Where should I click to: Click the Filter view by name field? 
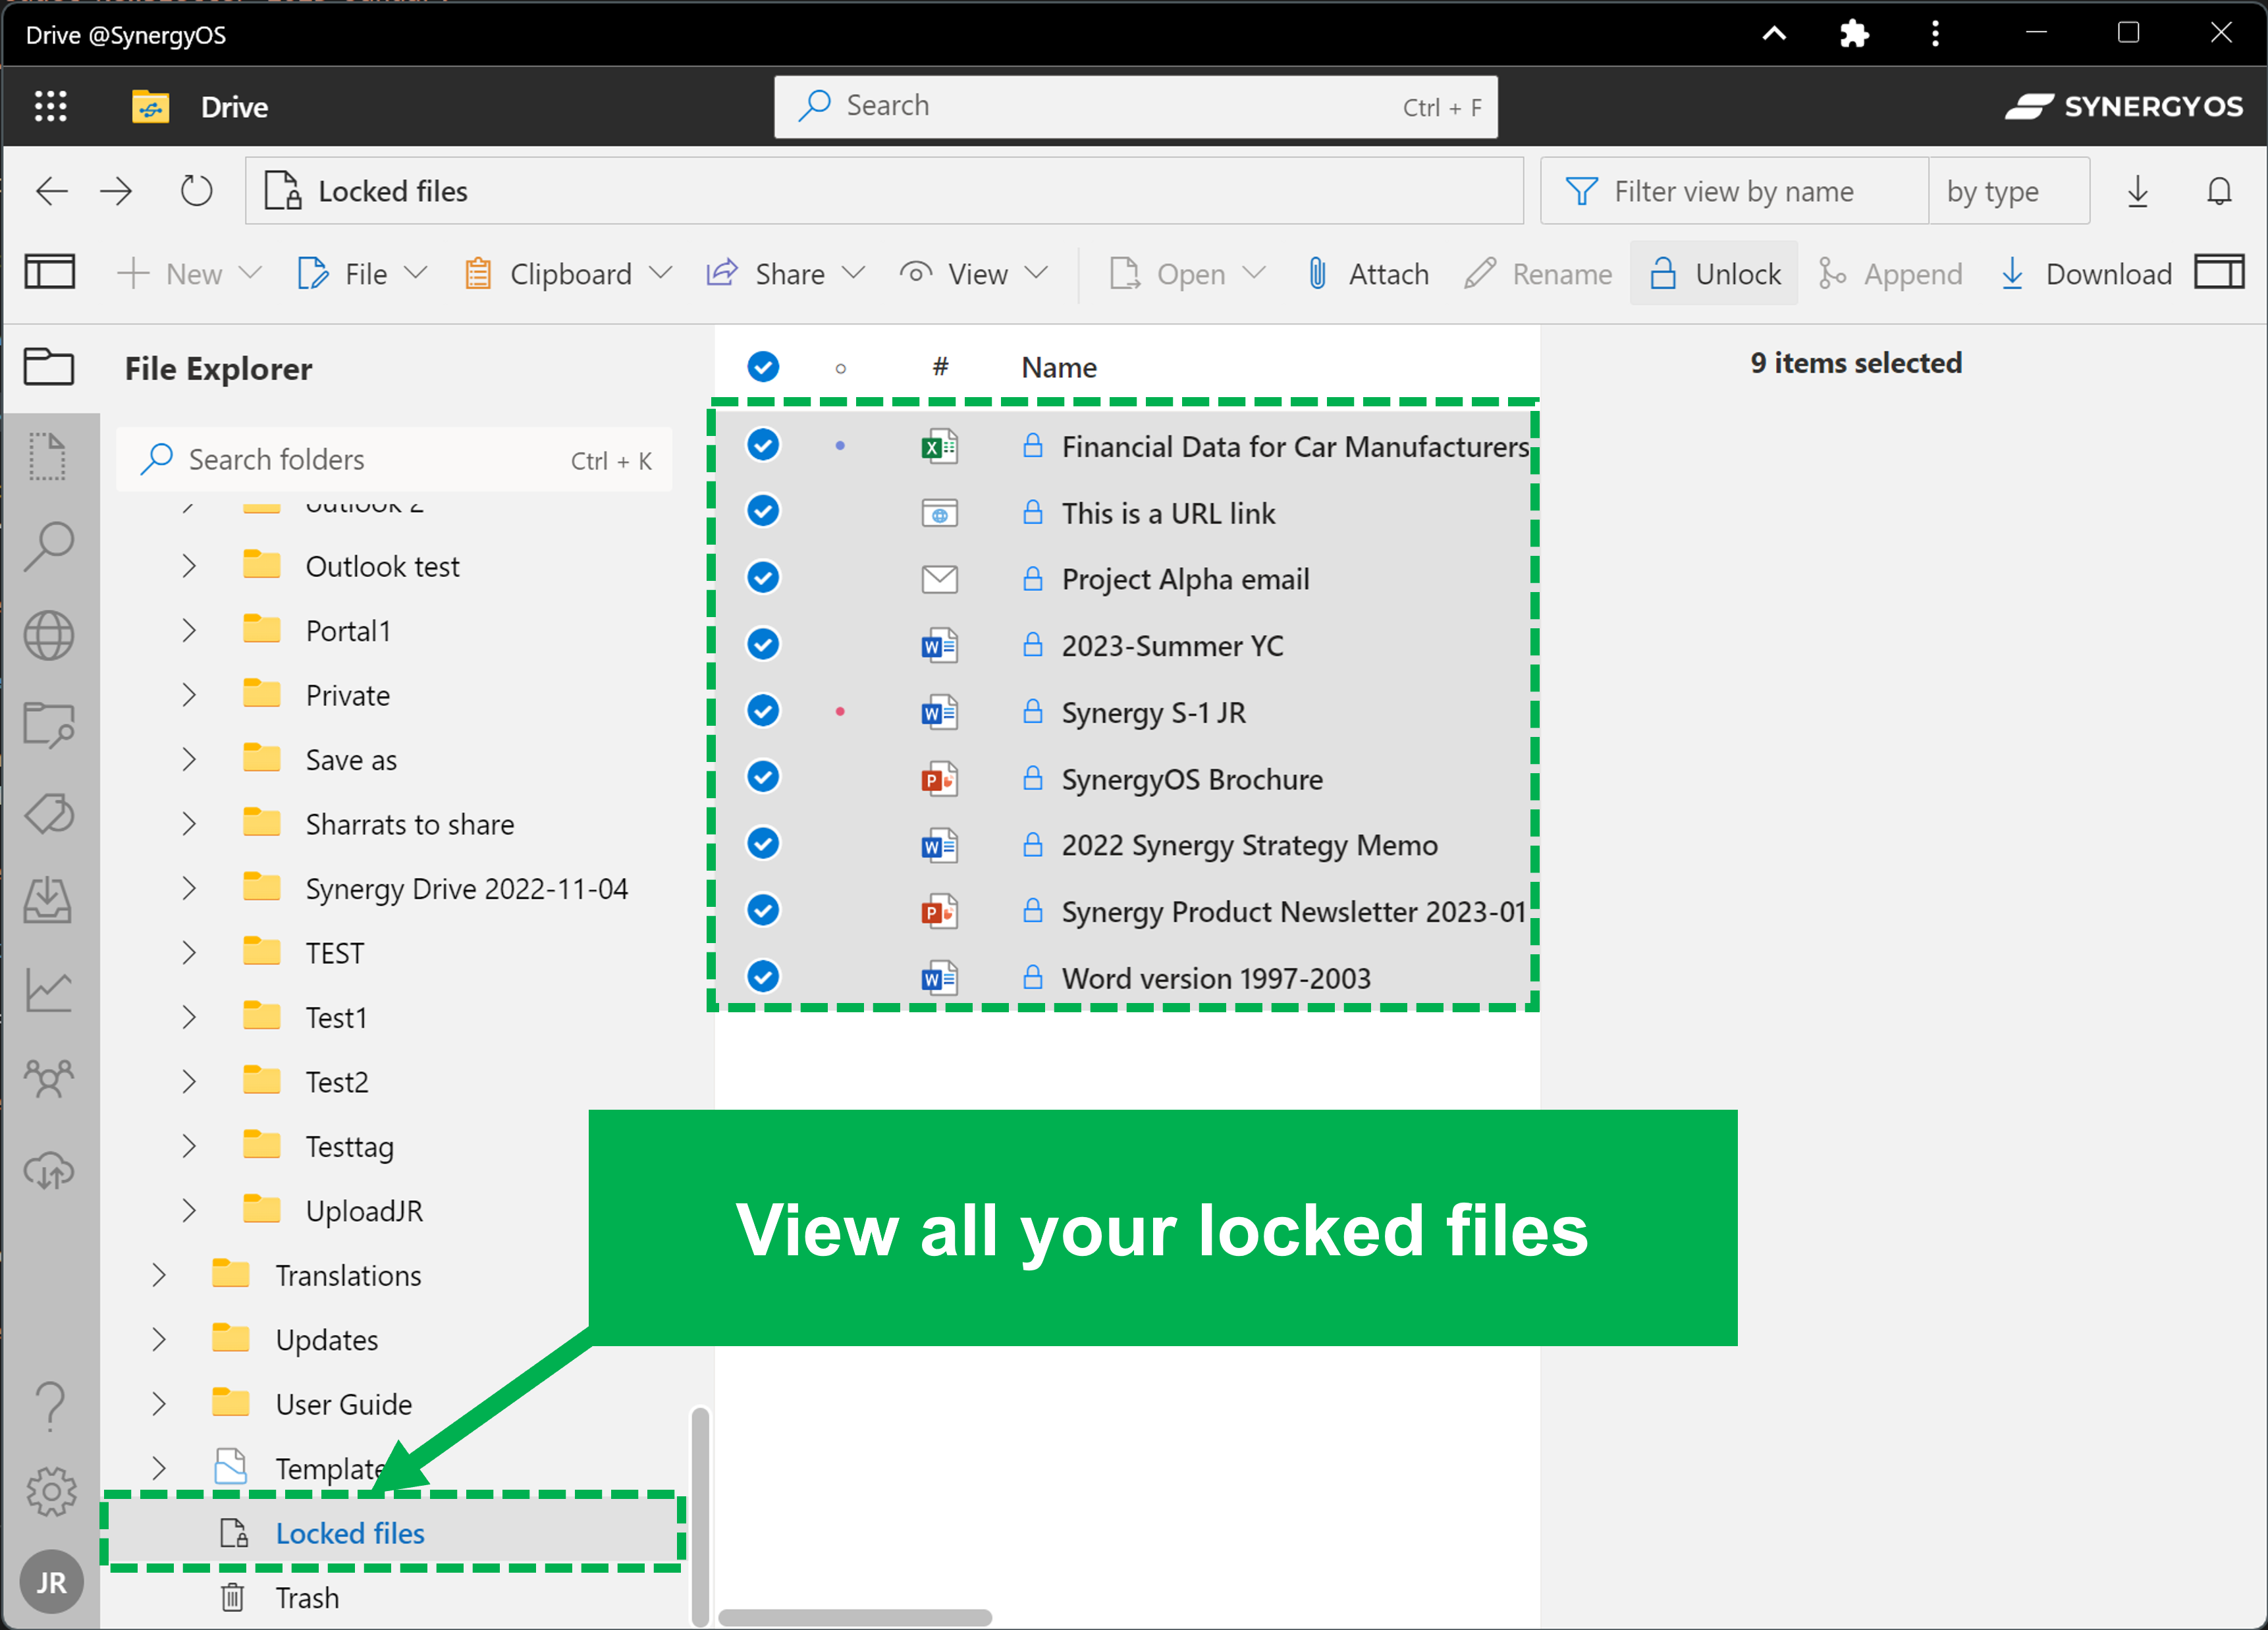tap(1734, 190)
